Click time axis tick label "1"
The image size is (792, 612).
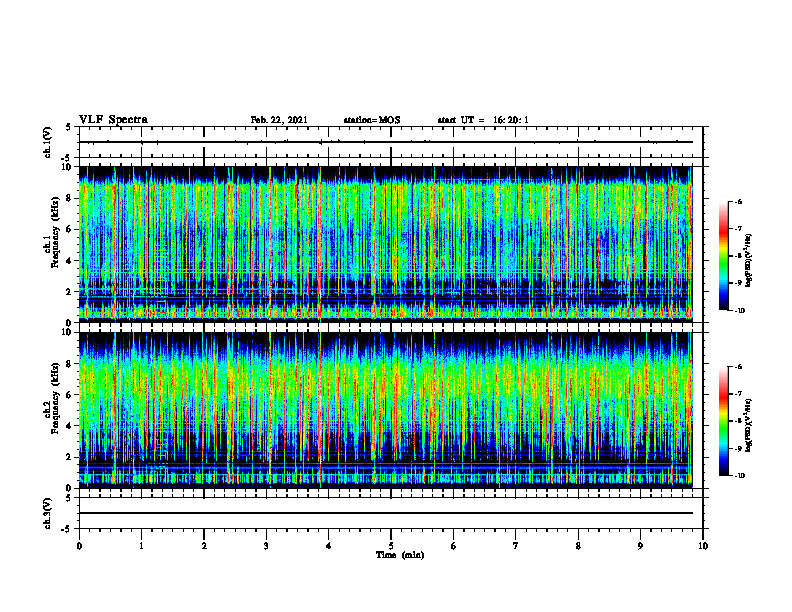click(141, 546)
